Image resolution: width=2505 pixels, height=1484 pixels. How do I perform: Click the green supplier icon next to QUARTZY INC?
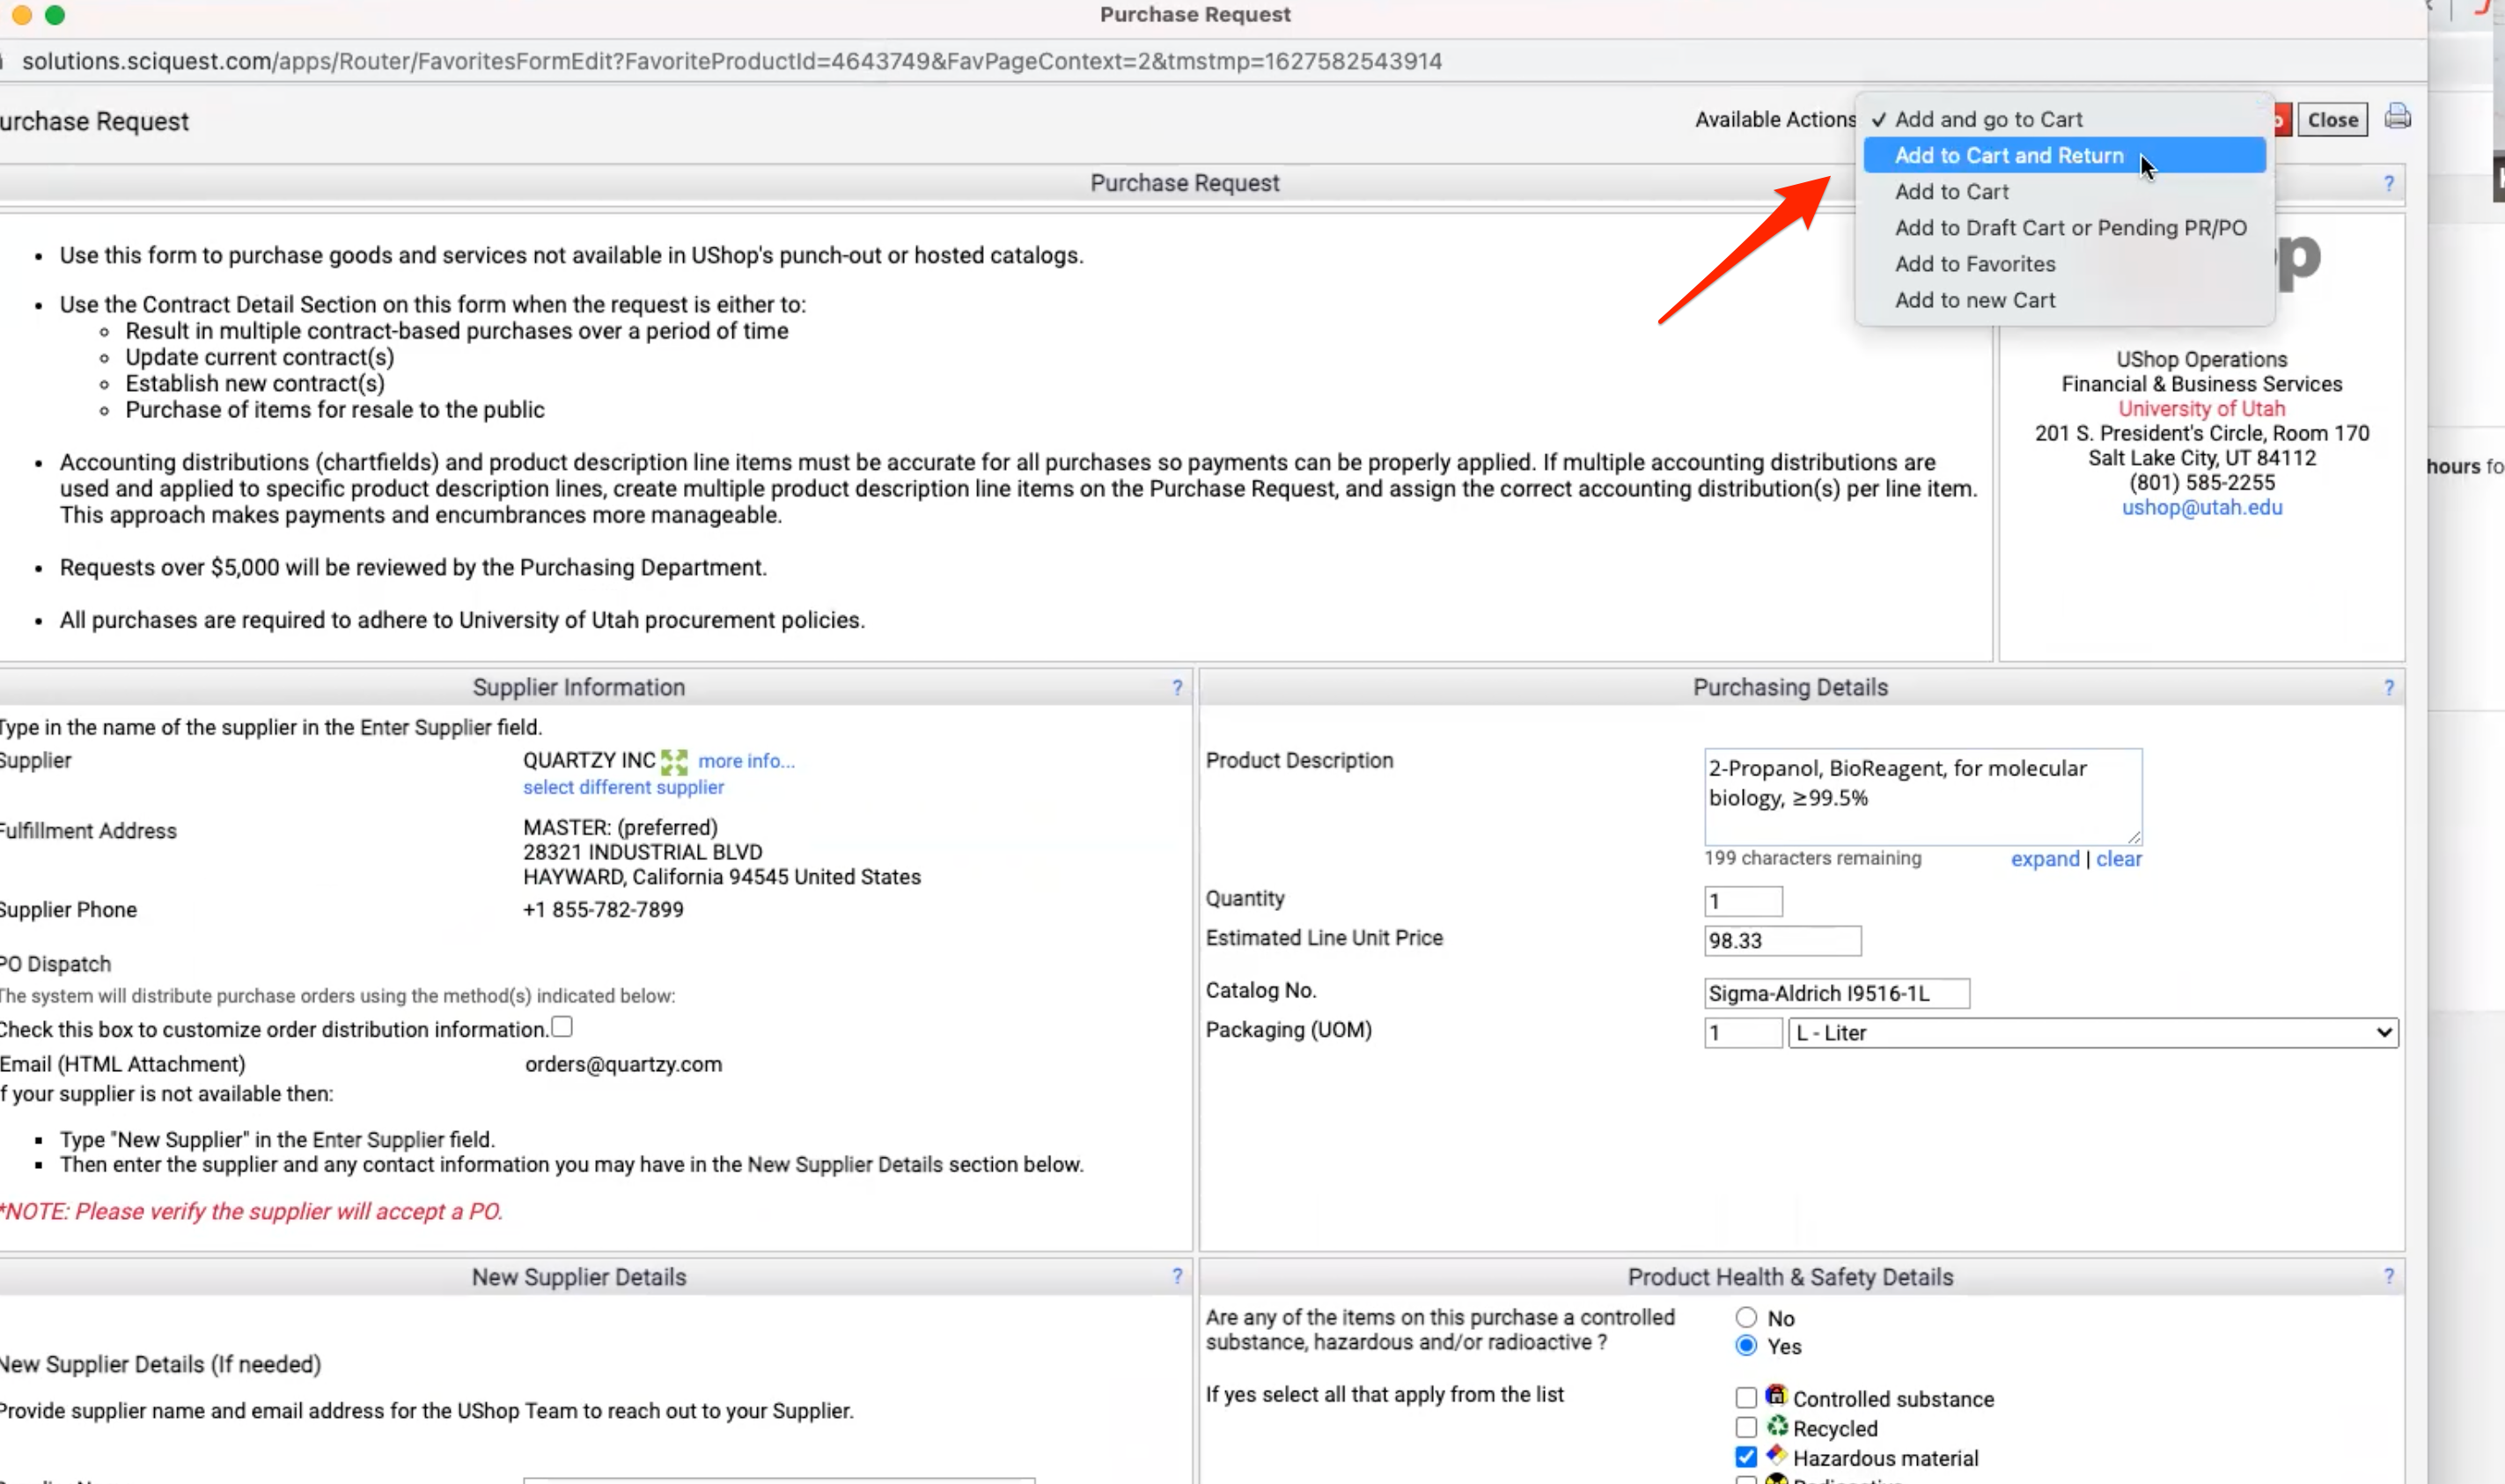point(674,762)
